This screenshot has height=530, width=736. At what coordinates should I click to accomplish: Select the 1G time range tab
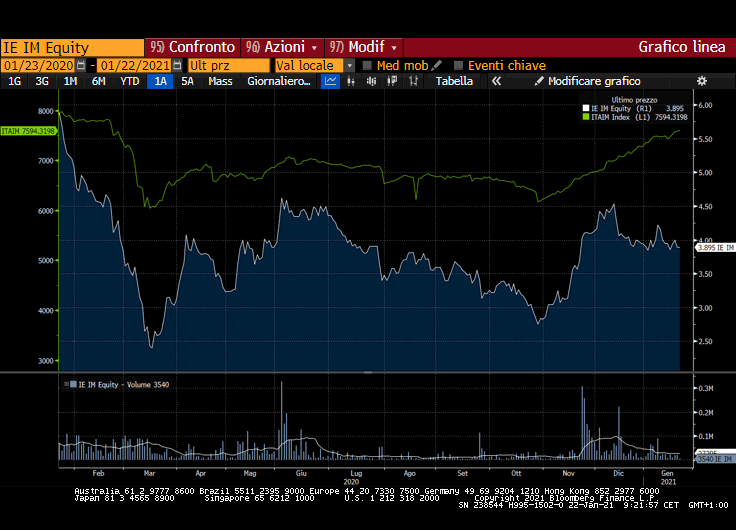15,81
